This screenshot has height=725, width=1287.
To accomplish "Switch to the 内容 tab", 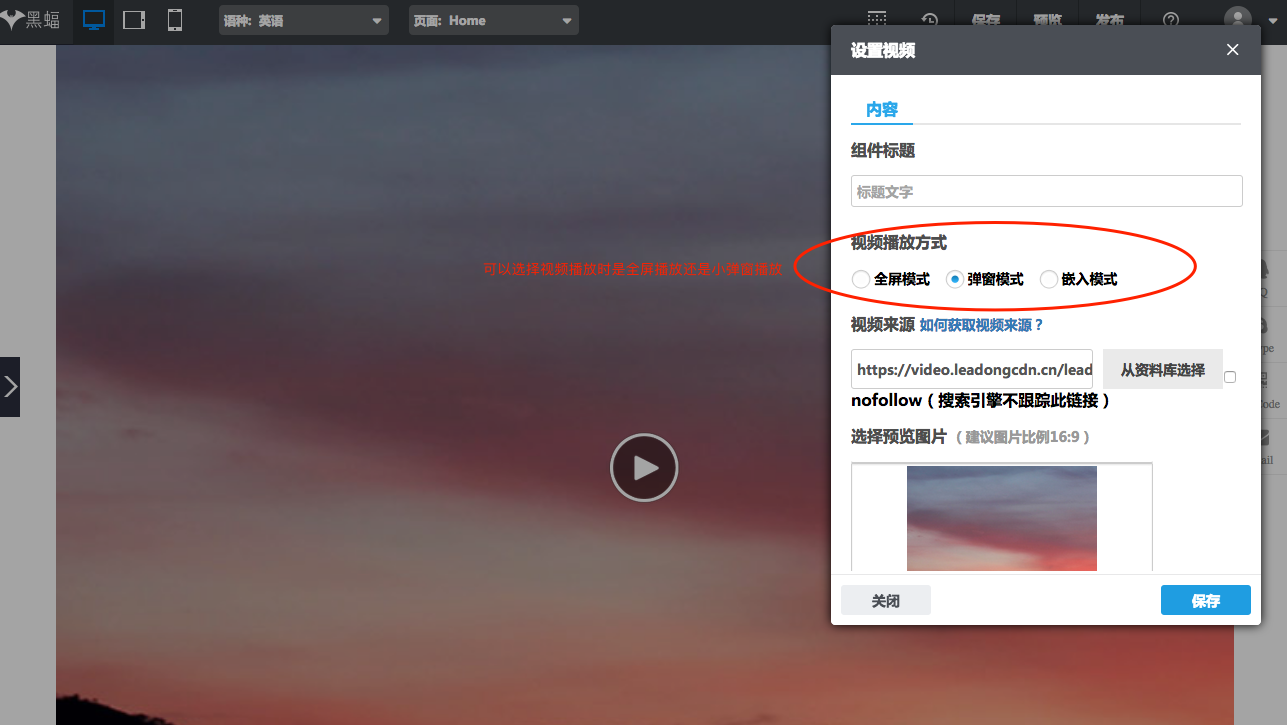I will (x=881, y=110).
